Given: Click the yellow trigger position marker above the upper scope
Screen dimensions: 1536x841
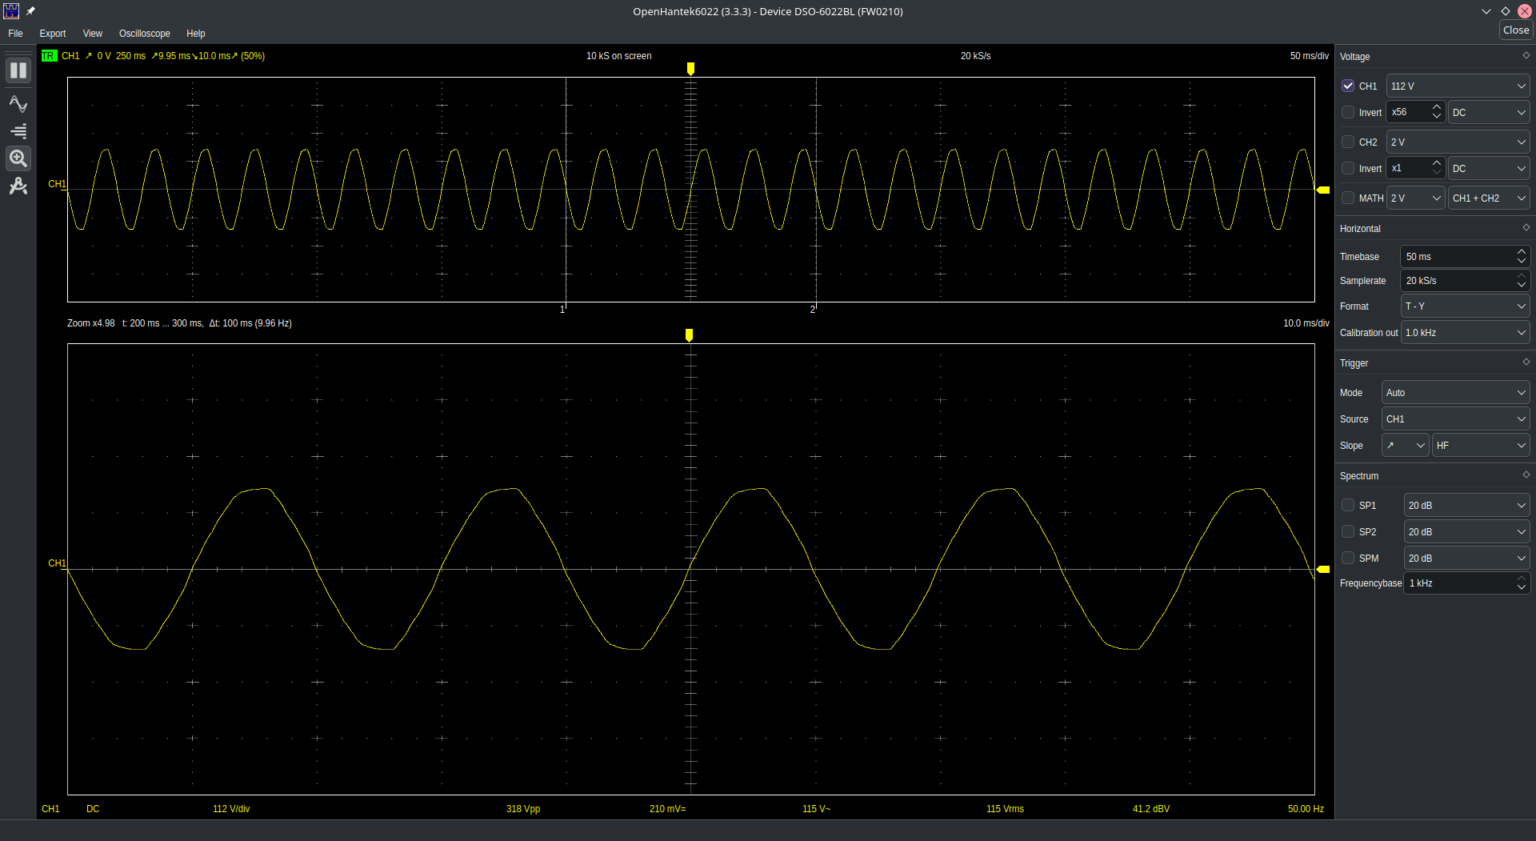Looking at the screenshot, I should tap(690, 69).
